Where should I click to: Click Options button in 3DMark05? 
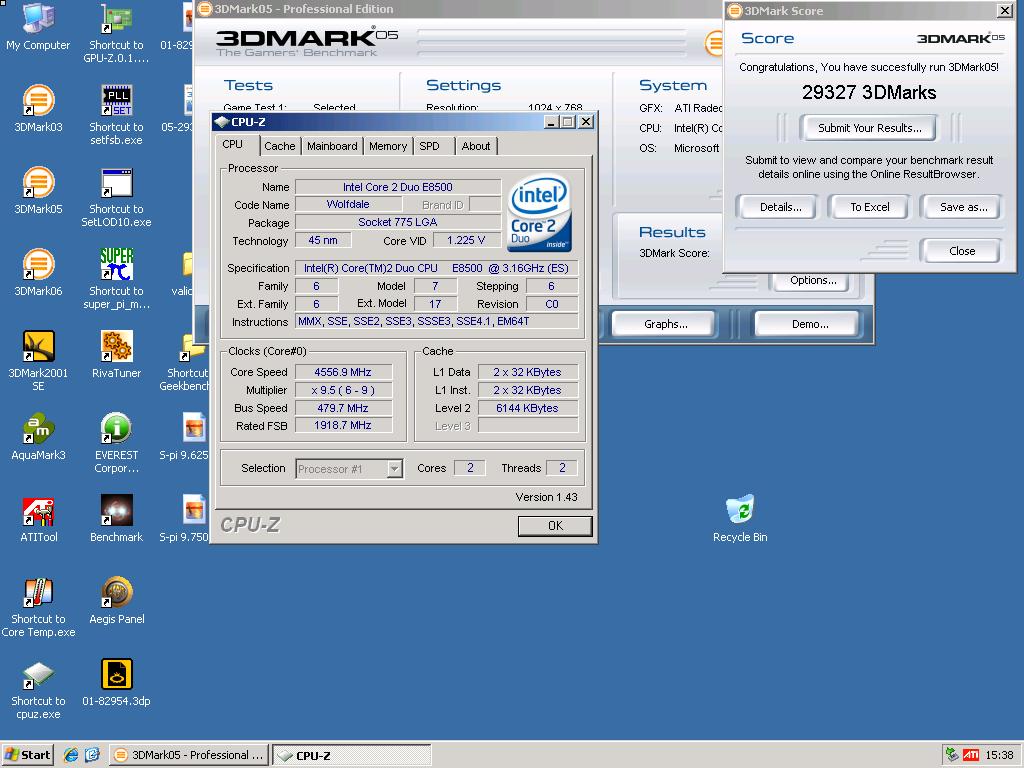click(x=812, y=281)
